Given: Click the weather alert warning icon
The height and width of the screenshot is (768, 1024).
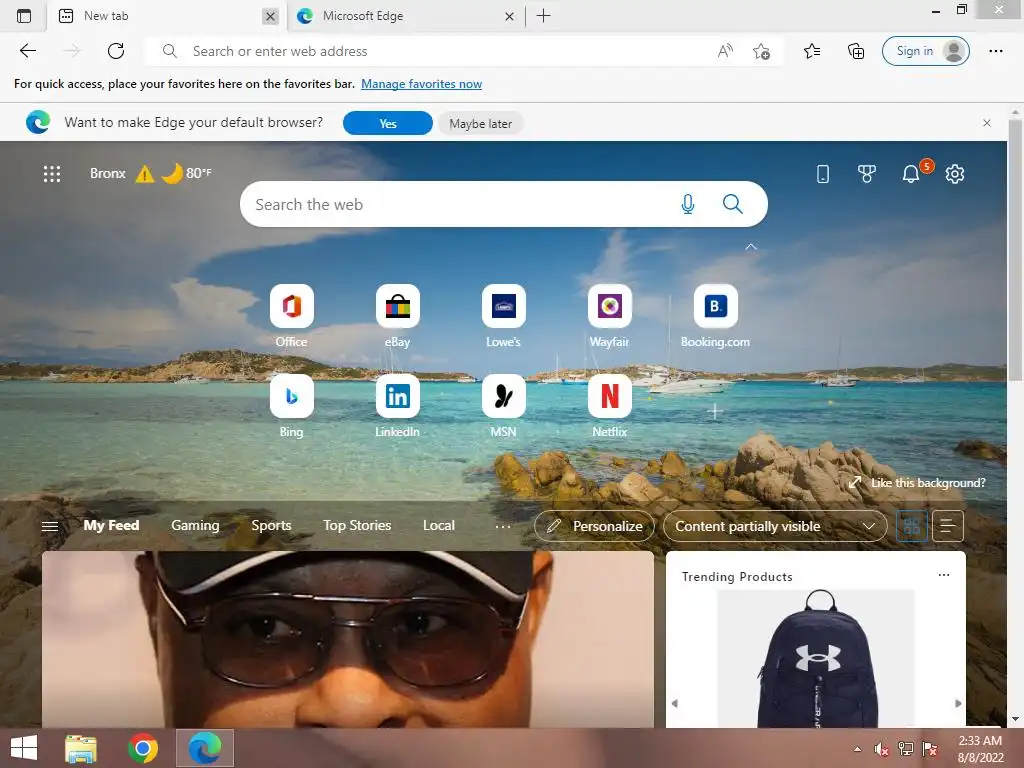Looking at the screenshot, I should (x=144, y=174).
